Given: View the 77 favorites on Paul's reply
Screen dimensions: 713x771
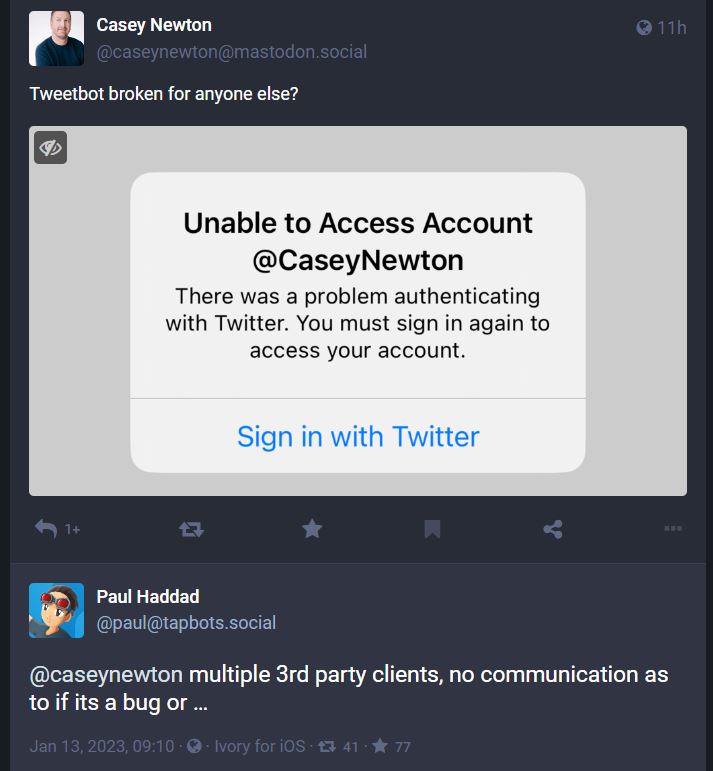Looking at the screenshot, I should pos(394,746).
